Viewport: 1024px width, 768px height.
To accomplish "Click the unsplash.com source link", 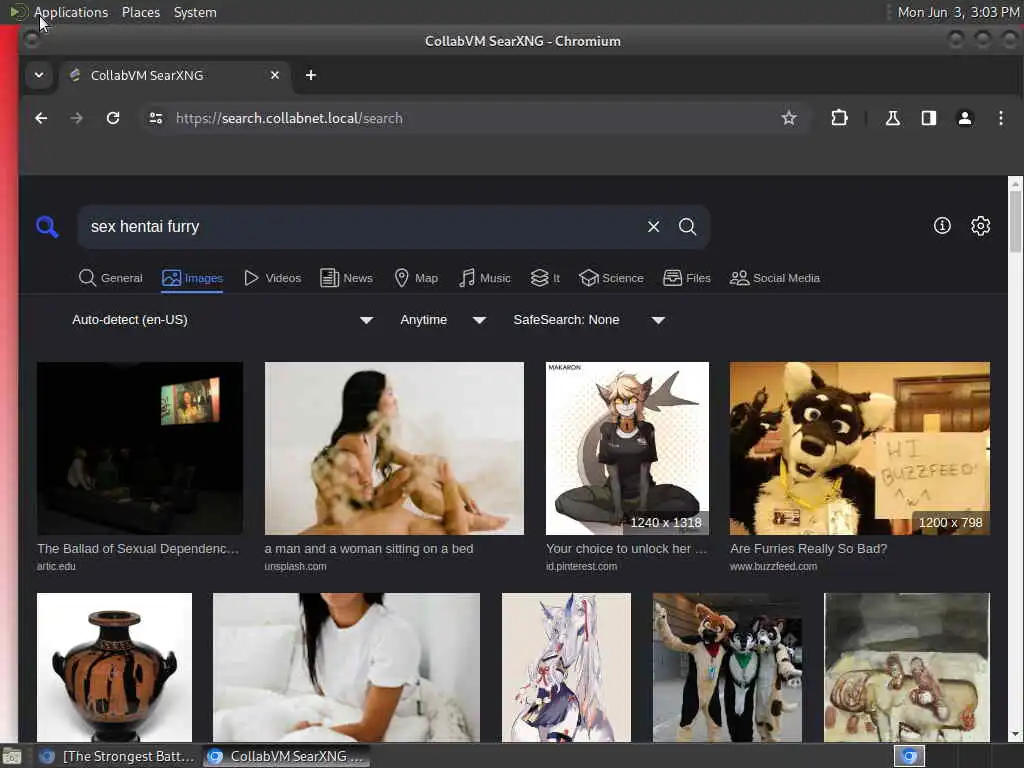I will click(x=295, y=566).
